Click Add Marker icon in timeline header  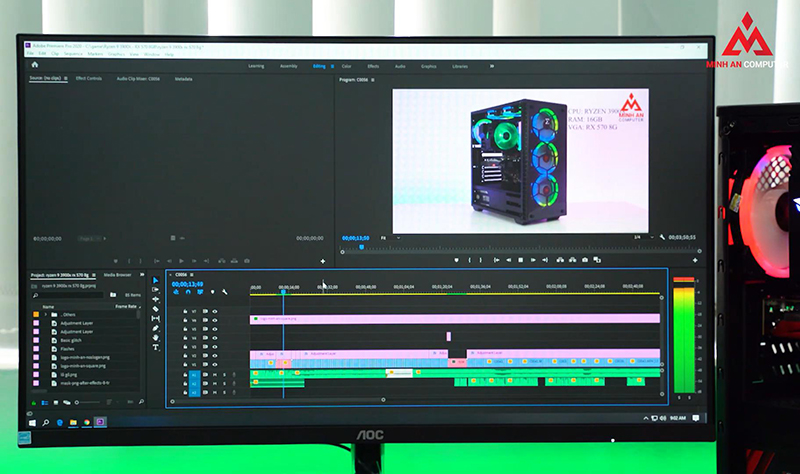coord(213,292)
